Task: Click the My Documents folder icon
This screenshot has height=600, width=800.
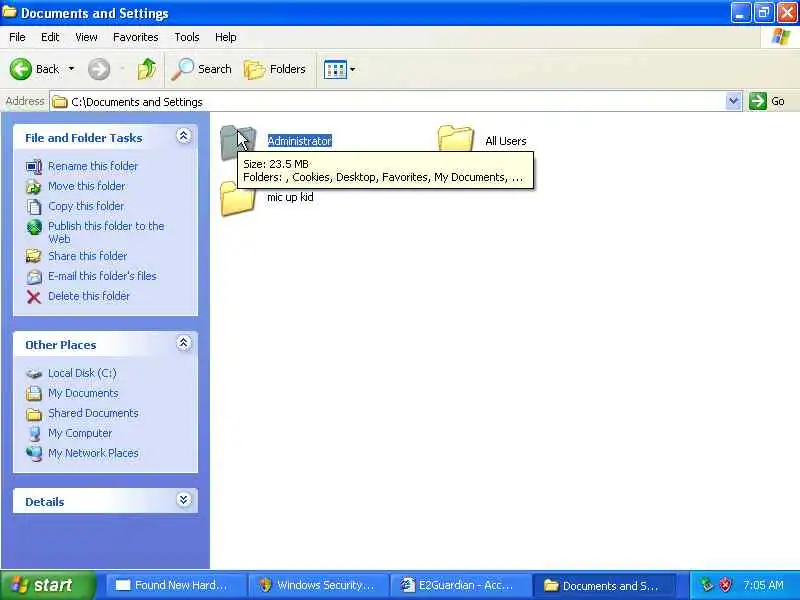Action: [x=34, y=393]
